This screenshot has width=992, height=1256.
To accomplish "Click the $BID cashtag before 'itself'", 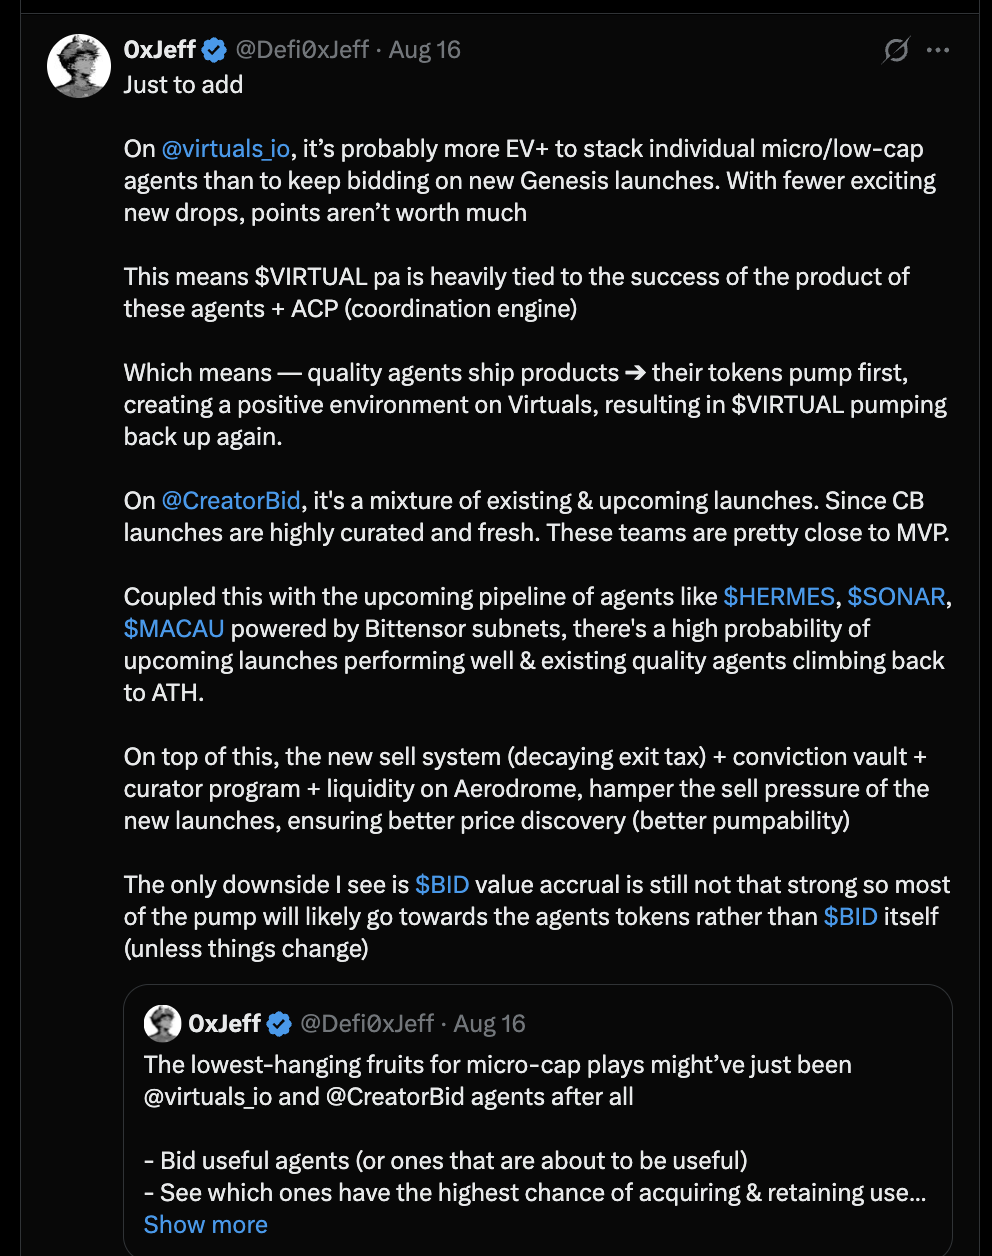I will 851,917.
